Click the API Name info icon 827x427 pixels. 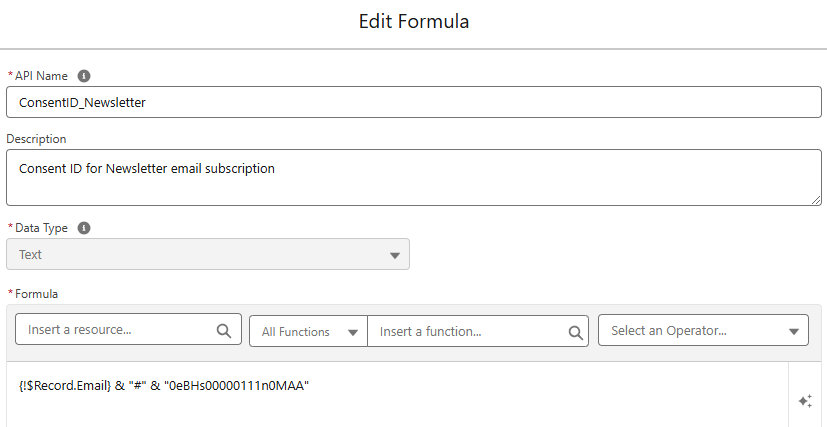pos(84,76)
